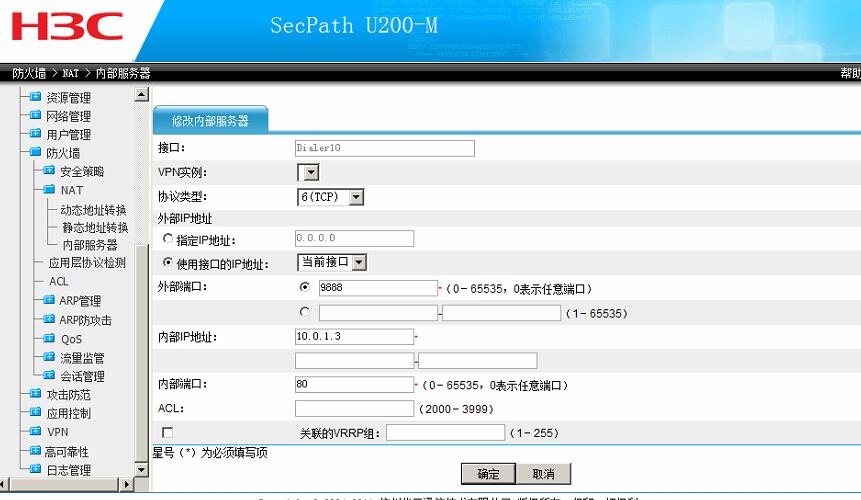Click the folder icon beside 攻击防范
The image size is (861, 500).
pyautogui.click(x=35, y=394)
